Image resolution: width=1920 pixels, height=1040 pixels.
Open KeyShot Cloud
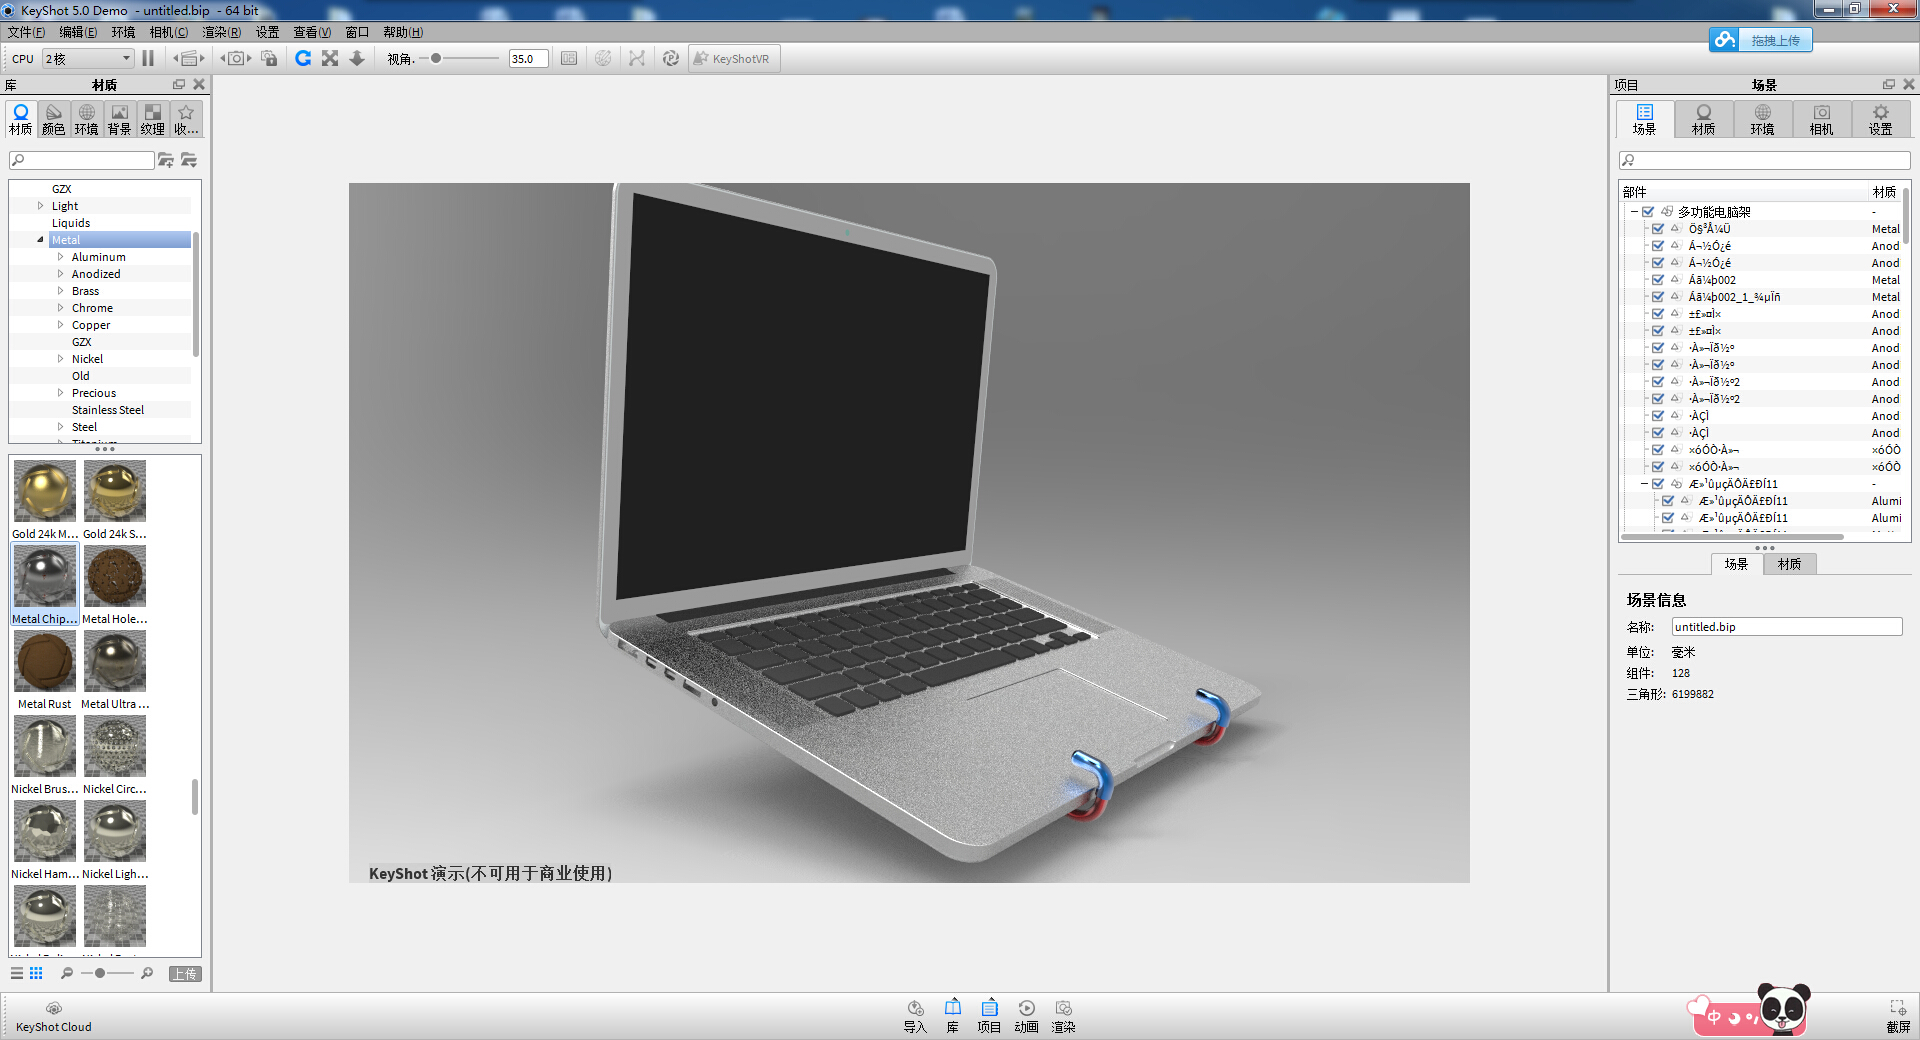click(54, 1016)
